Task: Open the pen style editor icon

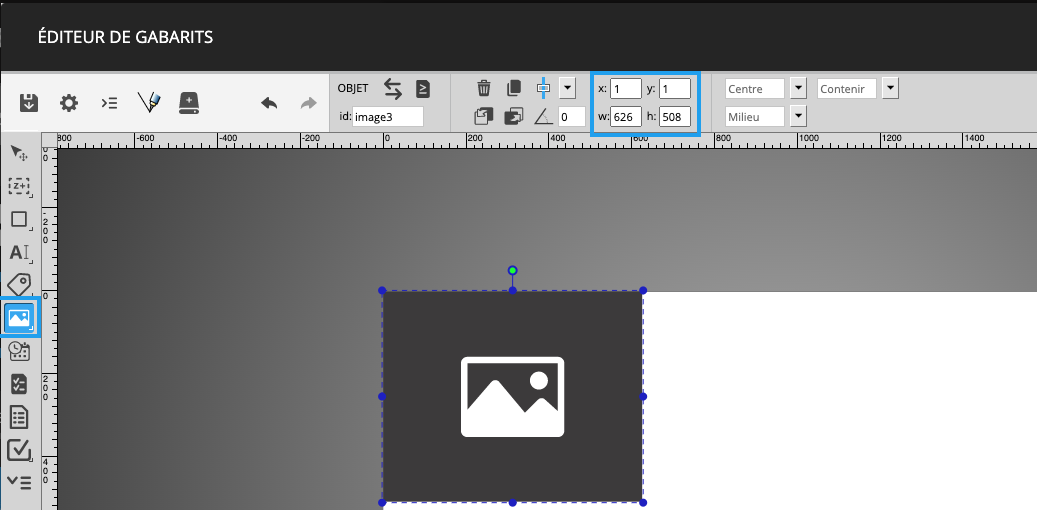Action: click(149, 103)
